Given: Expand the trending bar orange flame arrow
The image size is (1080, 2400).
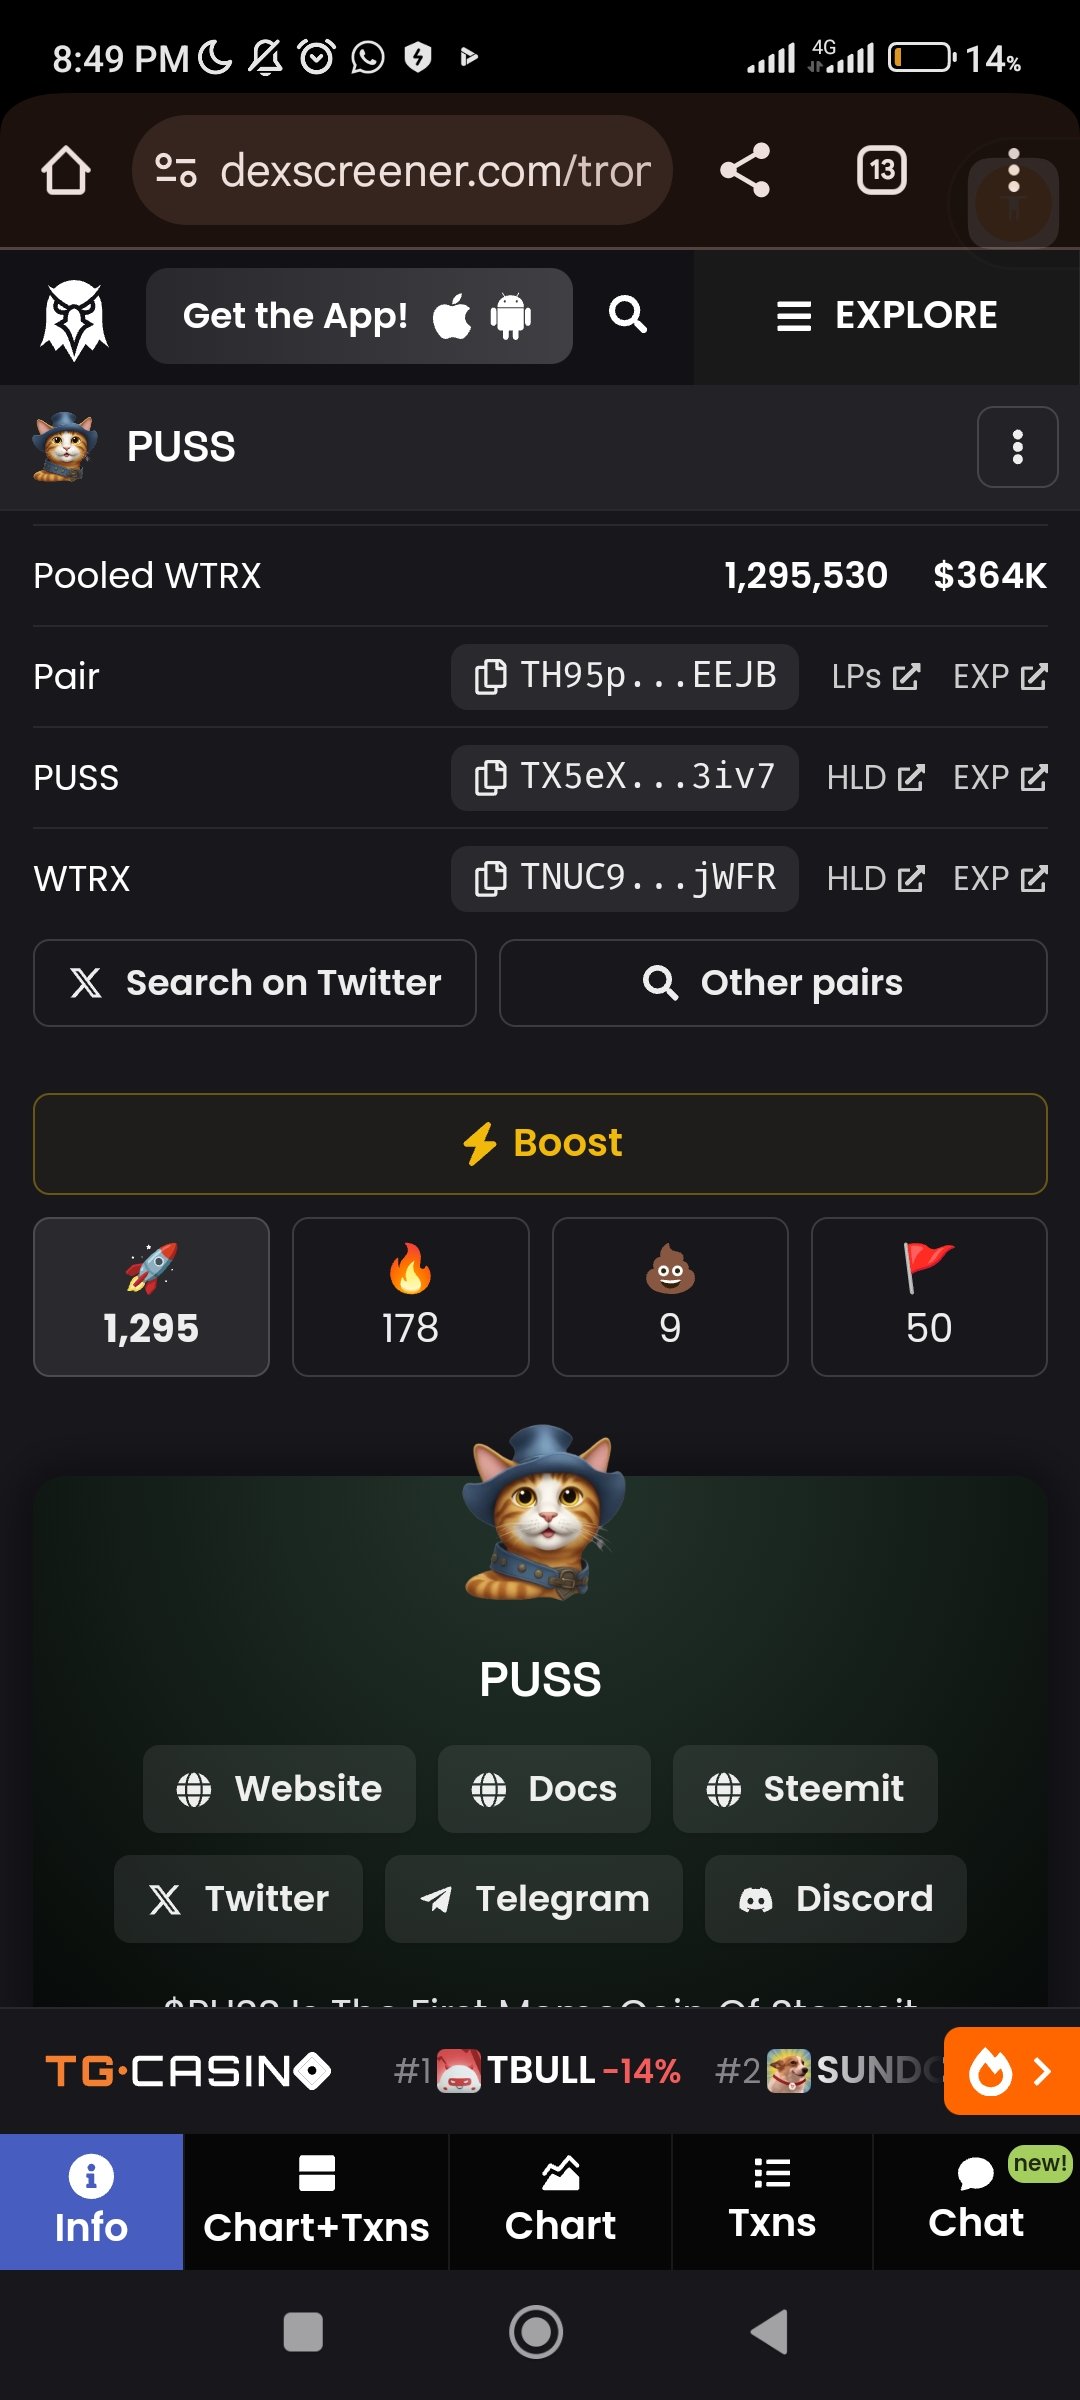Looking at the screenshot, I should (1012, 2070).
